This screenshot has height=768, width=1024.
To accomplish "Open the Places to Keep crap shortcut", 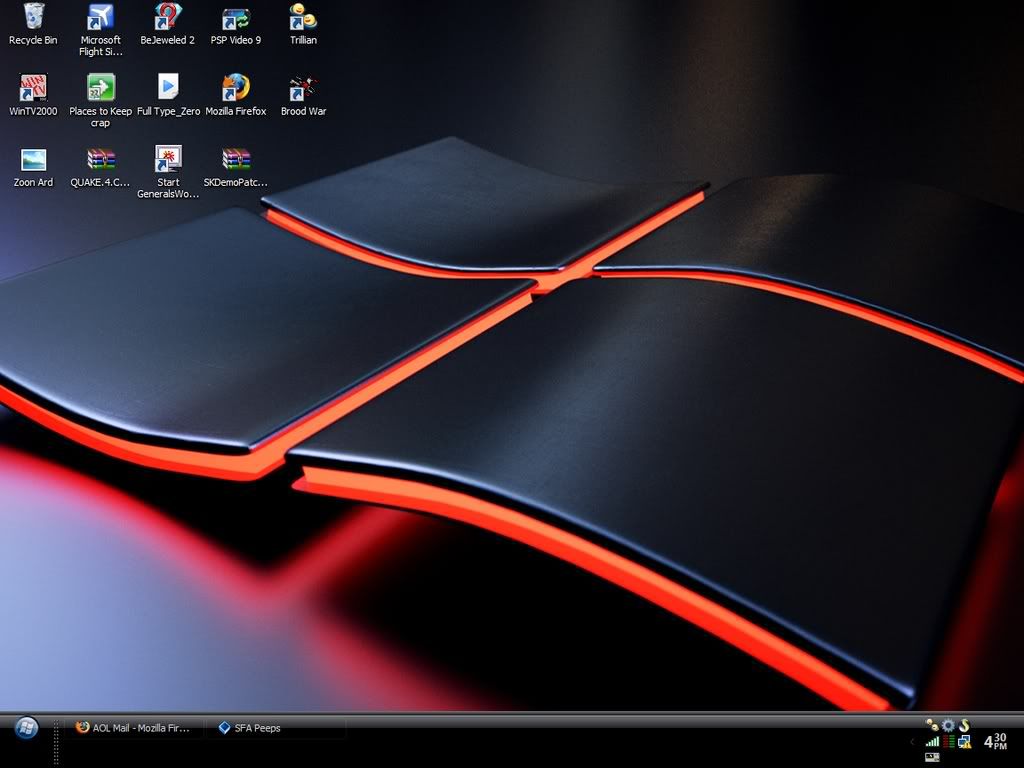I will click(101, 101).
